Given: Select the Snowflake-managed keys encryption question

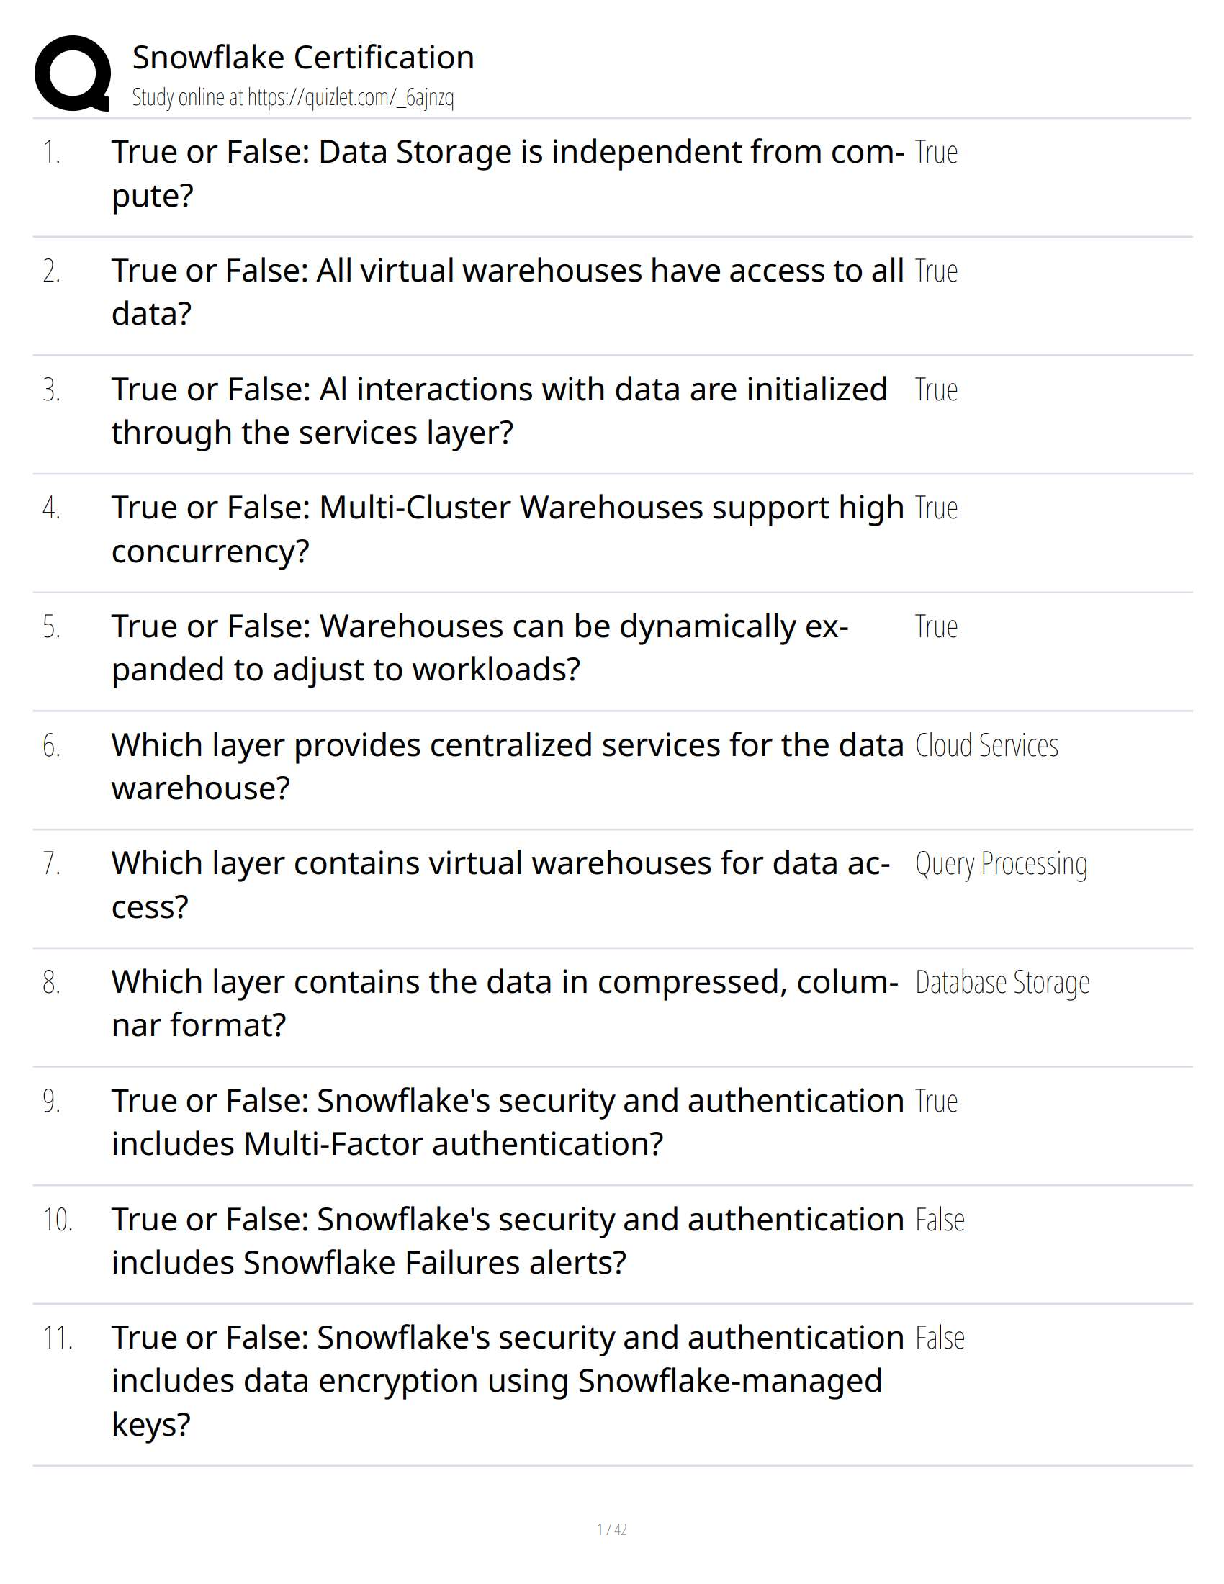Looking at the screenshot, I should pos(507,1381).
